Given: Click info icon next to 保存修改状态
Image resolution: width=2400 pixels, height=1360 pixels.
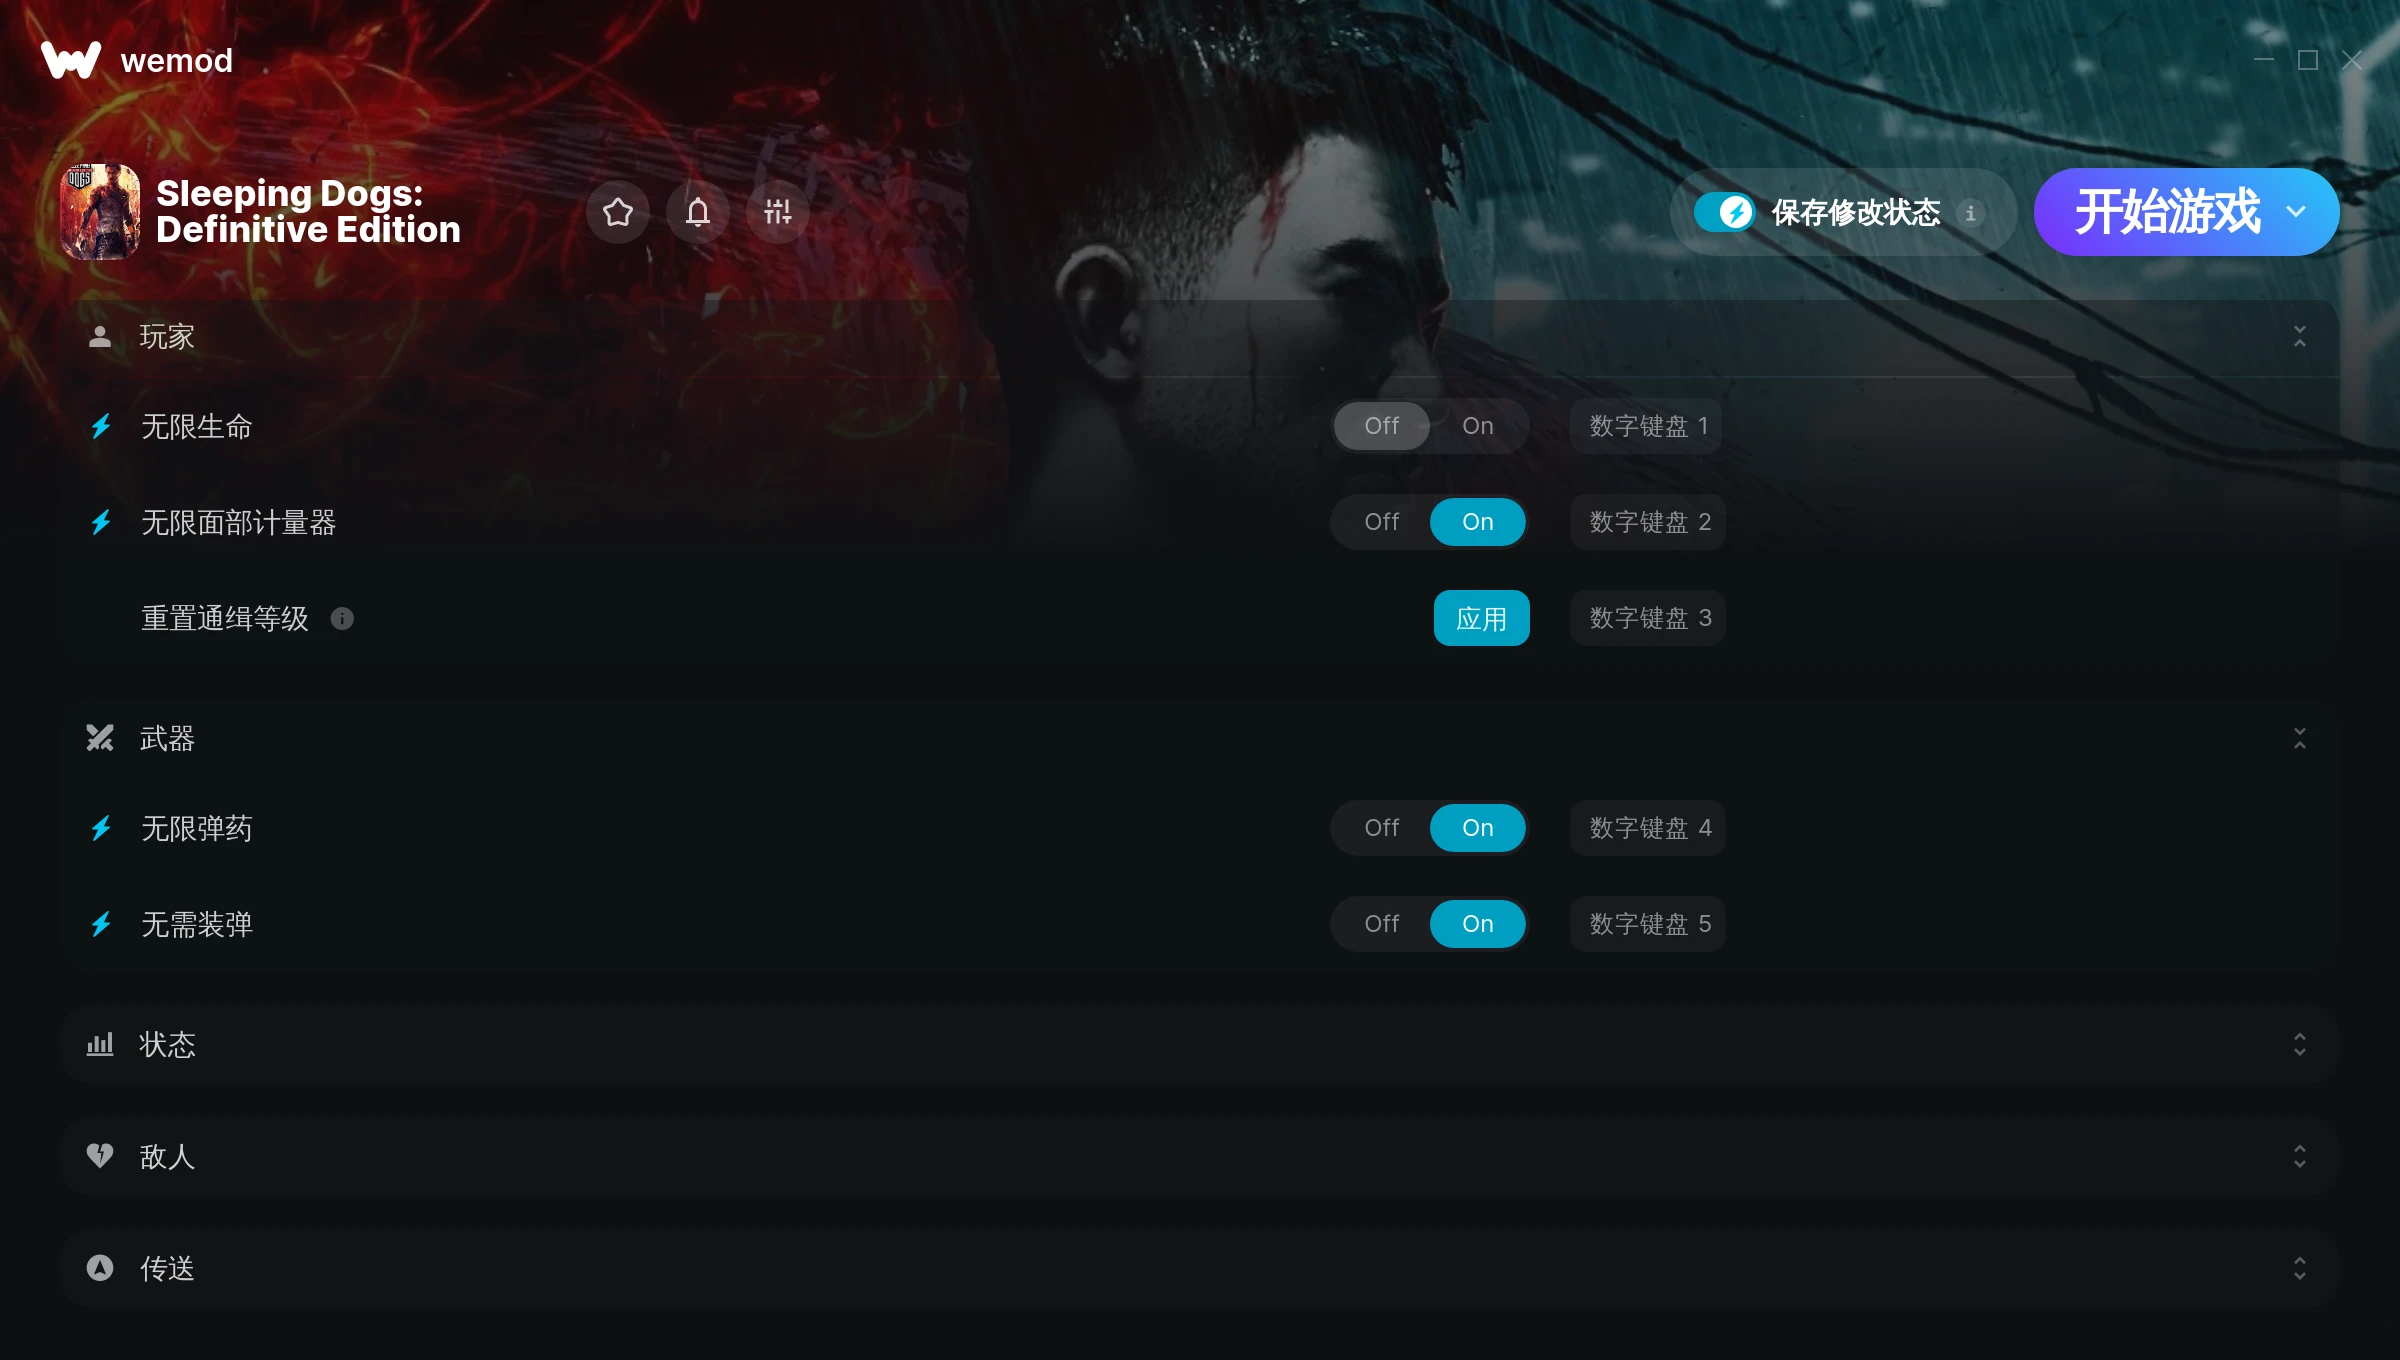Looking at the screenshot, I should click(1971, 213).
